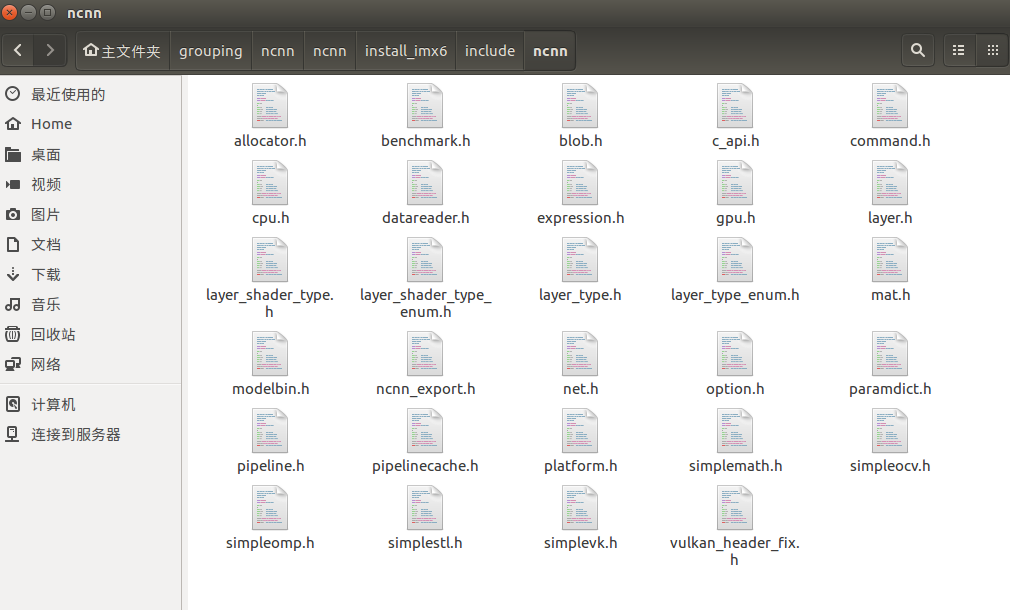Screen dimensions: 1010x610
Task: Select 连接到服务器 in the sidebar
Action: 90,435
